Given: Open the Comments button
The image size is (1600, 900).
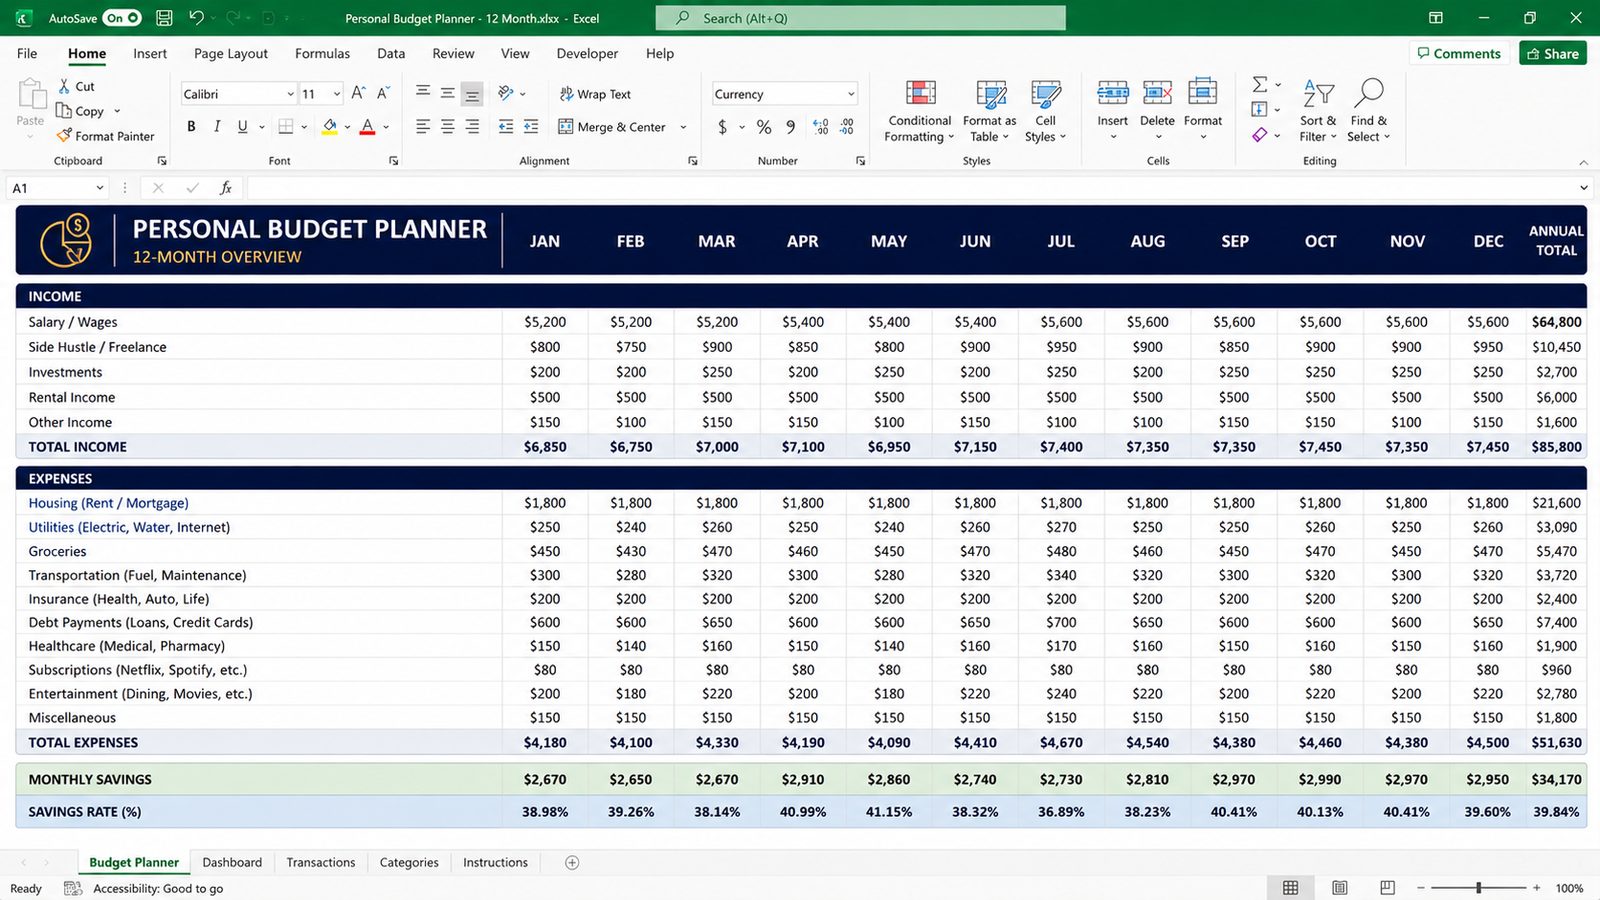Looking at the screenshot, I should (1459, 54).
